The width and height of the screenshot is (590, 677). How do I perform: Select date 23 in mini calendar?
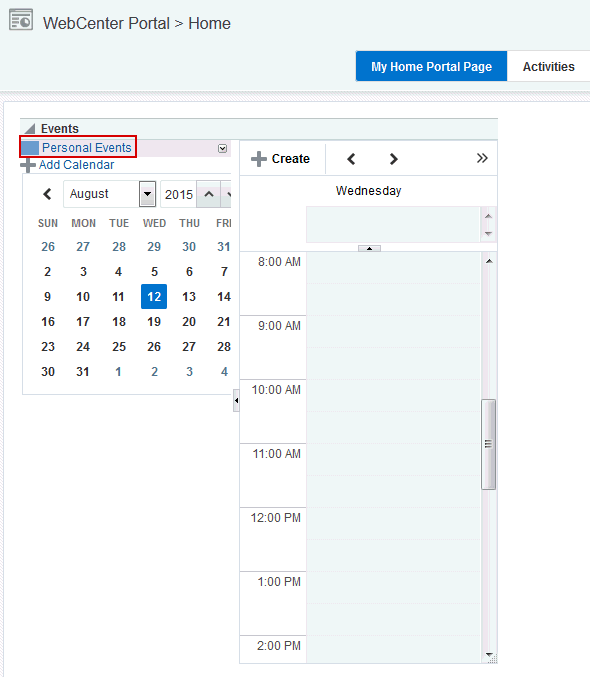pos(48,347)
